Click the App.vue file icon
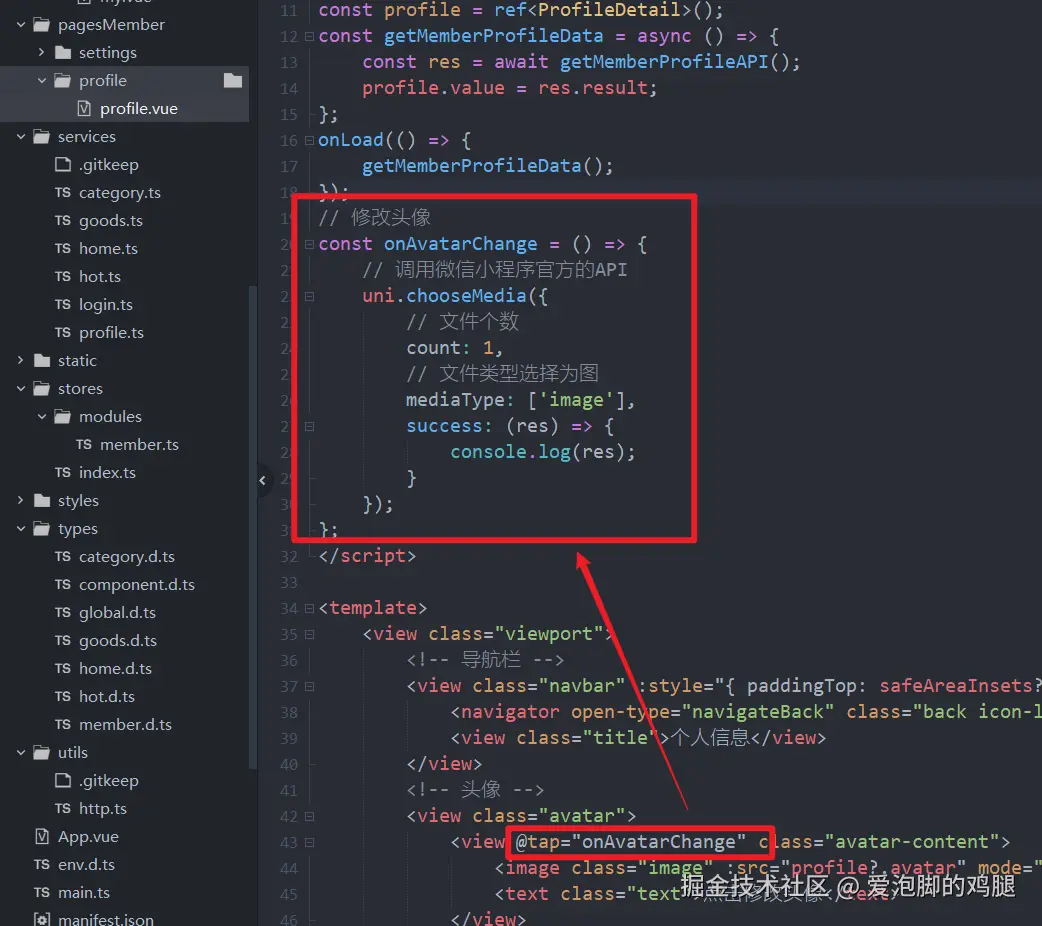 [41, 836]
